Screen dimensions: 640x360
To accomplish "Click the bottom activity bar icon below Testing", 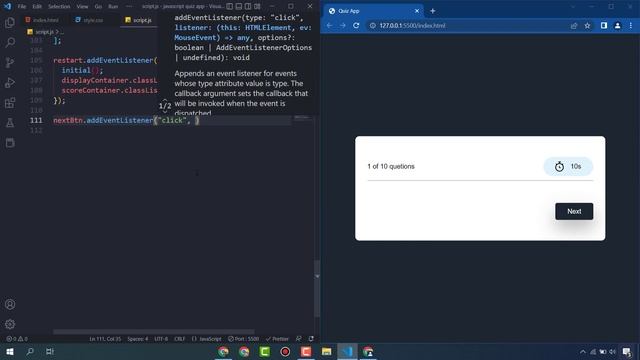I will (x=10, y=142).
